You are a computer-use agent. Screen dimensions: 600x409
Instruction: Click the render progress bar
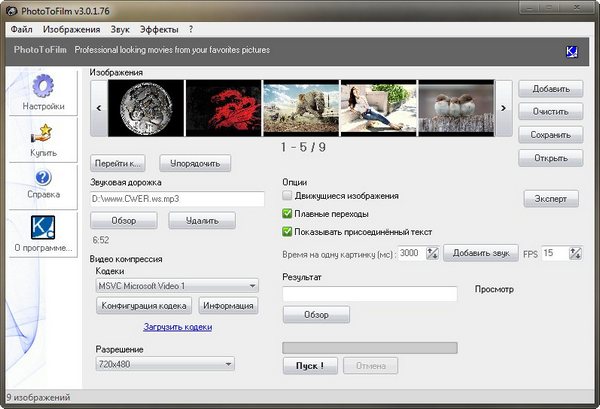pyautogui.click(x=370, y=347)
